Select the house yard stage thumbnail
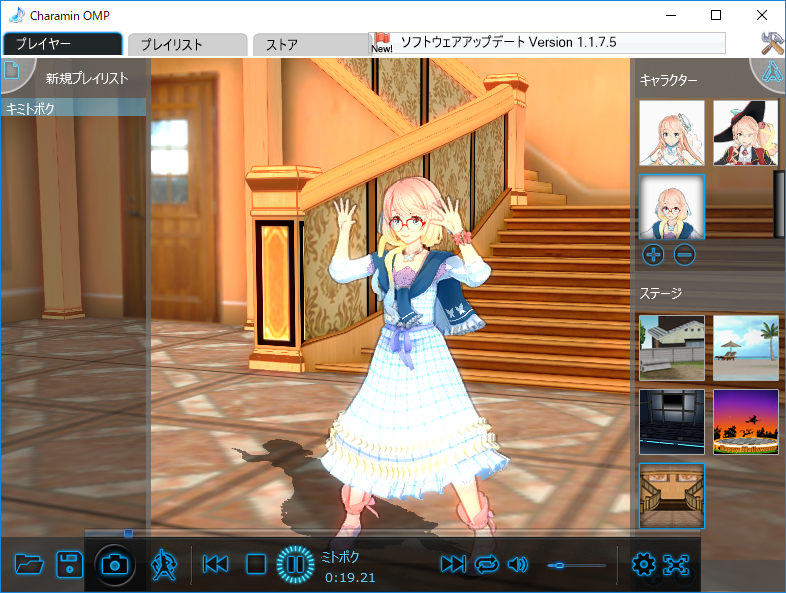The image size is (786, 593). pyautogui.click(x=672, y=348)
